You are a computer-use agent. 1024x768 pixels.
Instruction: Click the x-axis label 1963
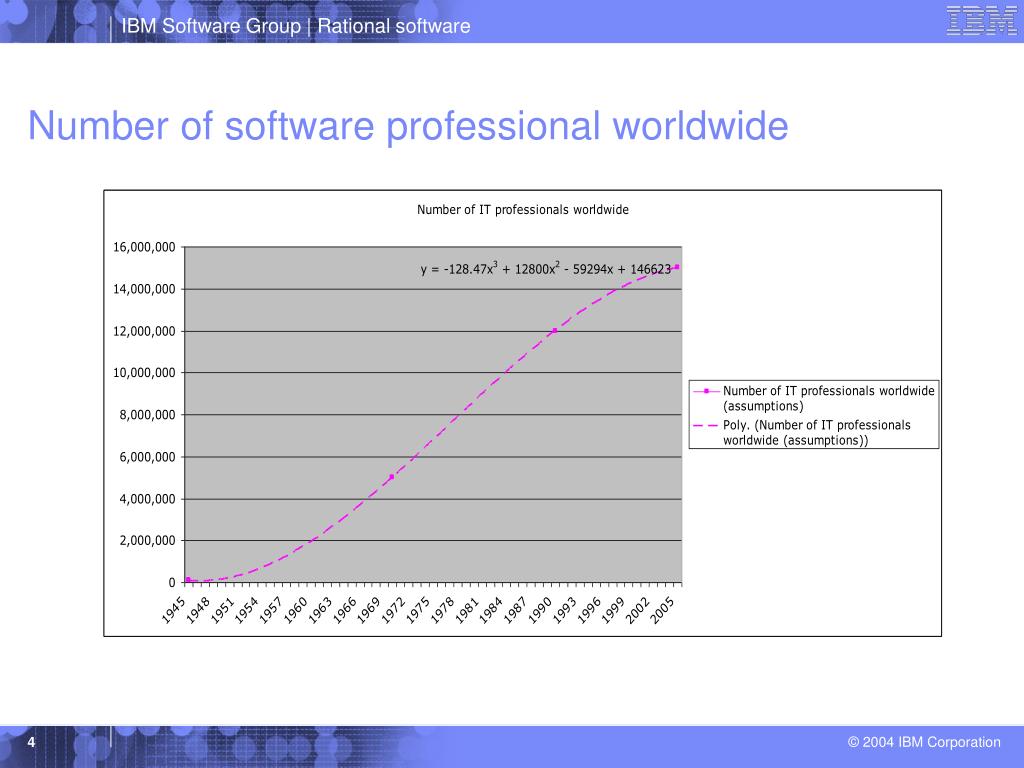[x=320, y=611]
